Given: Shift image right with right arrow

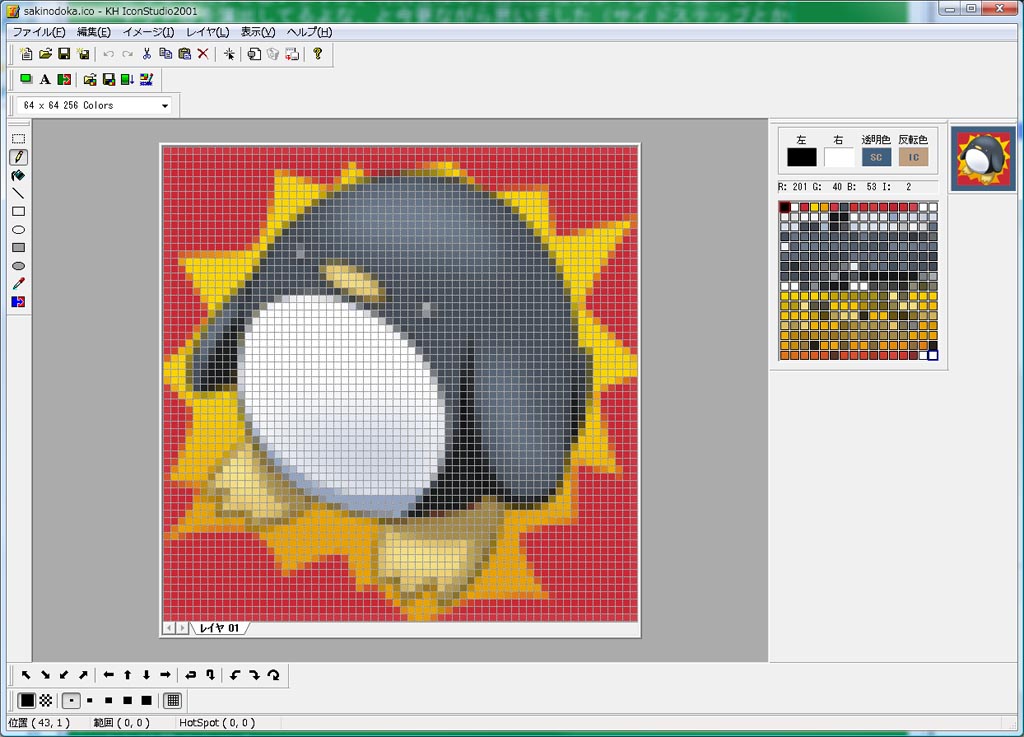Looking at the screenshot, I should [x=166, y=675].
